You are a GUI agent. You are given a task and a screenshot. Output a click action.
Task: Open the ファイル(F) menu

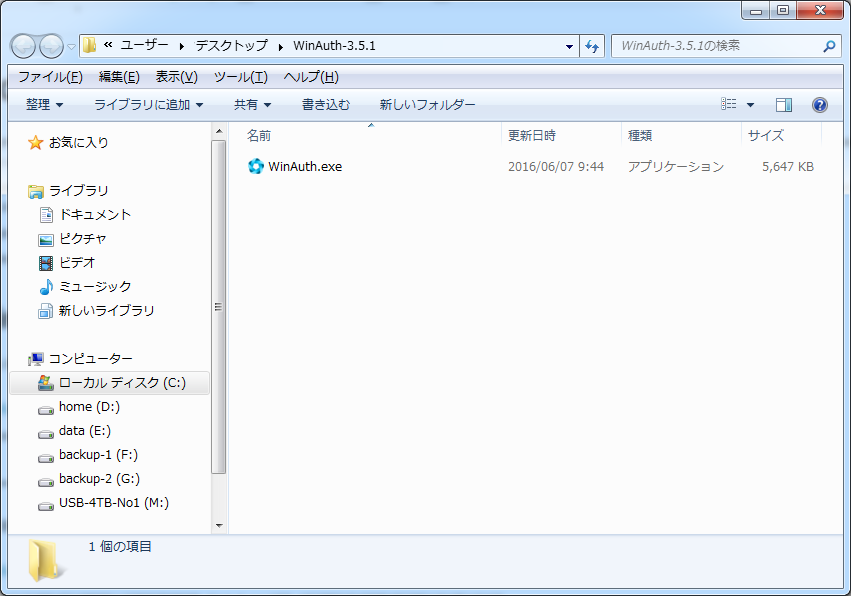[50, 77]
